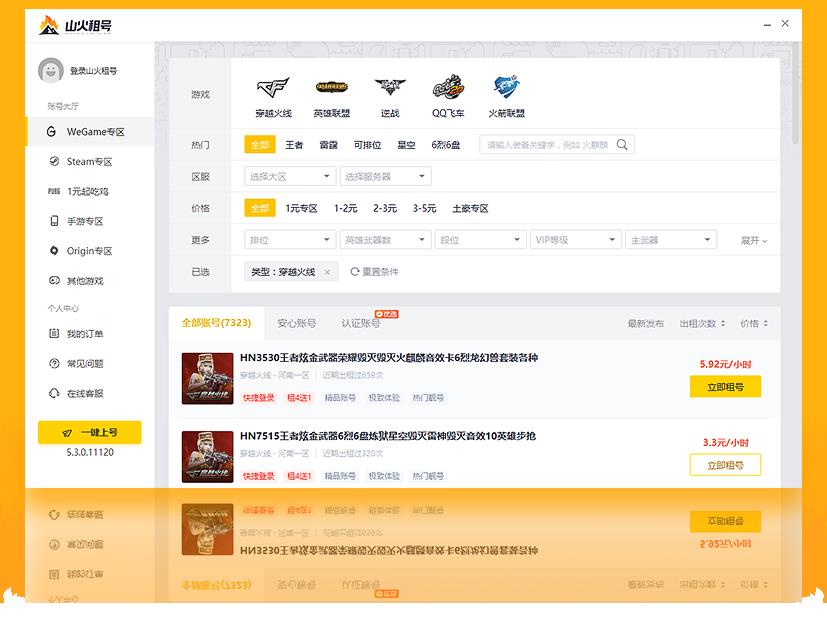The image size is (827, 626).
Task: Select the 2-3元 price range option
Action: (385, 209)
